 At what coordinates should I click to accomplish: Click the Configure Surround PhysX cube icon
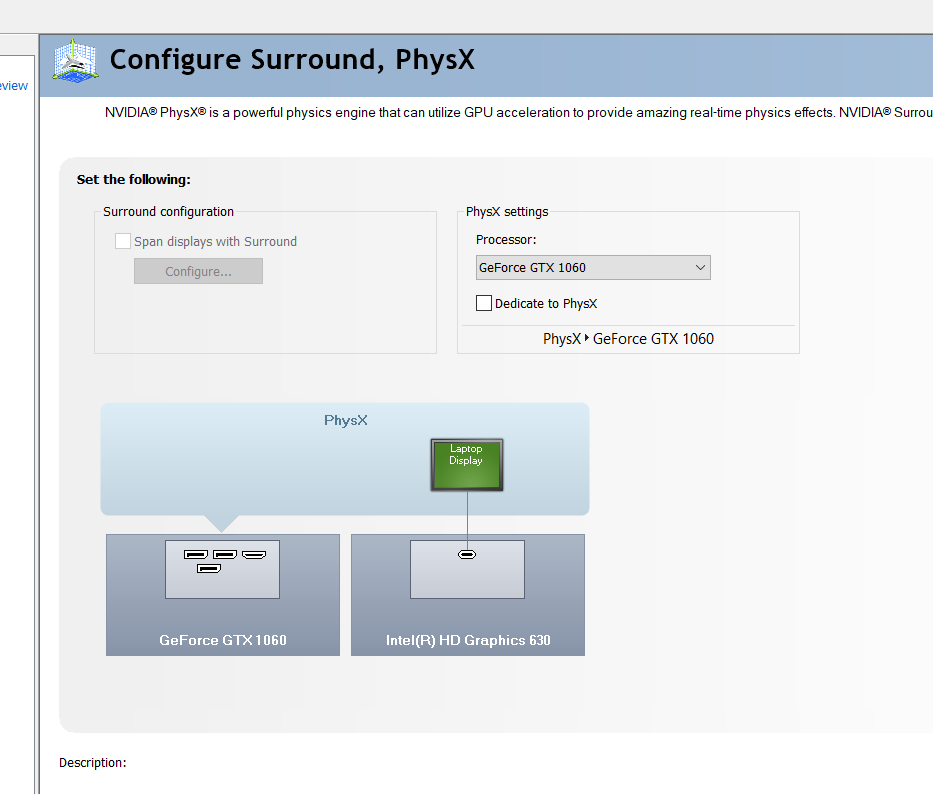point(74,61)
